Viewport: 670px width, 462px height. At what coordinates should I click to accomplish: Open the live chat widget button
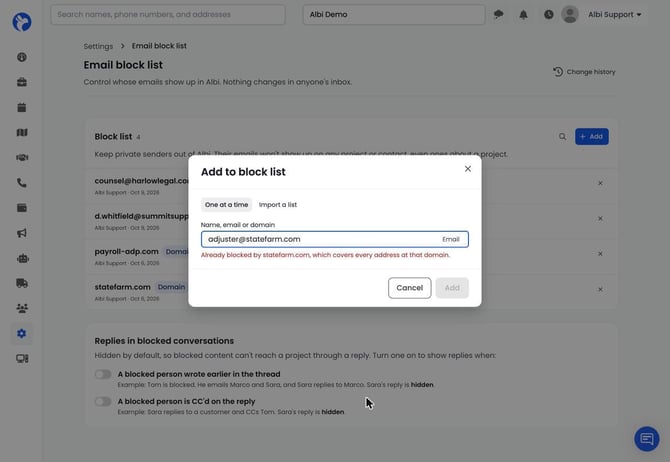[646, 438]
